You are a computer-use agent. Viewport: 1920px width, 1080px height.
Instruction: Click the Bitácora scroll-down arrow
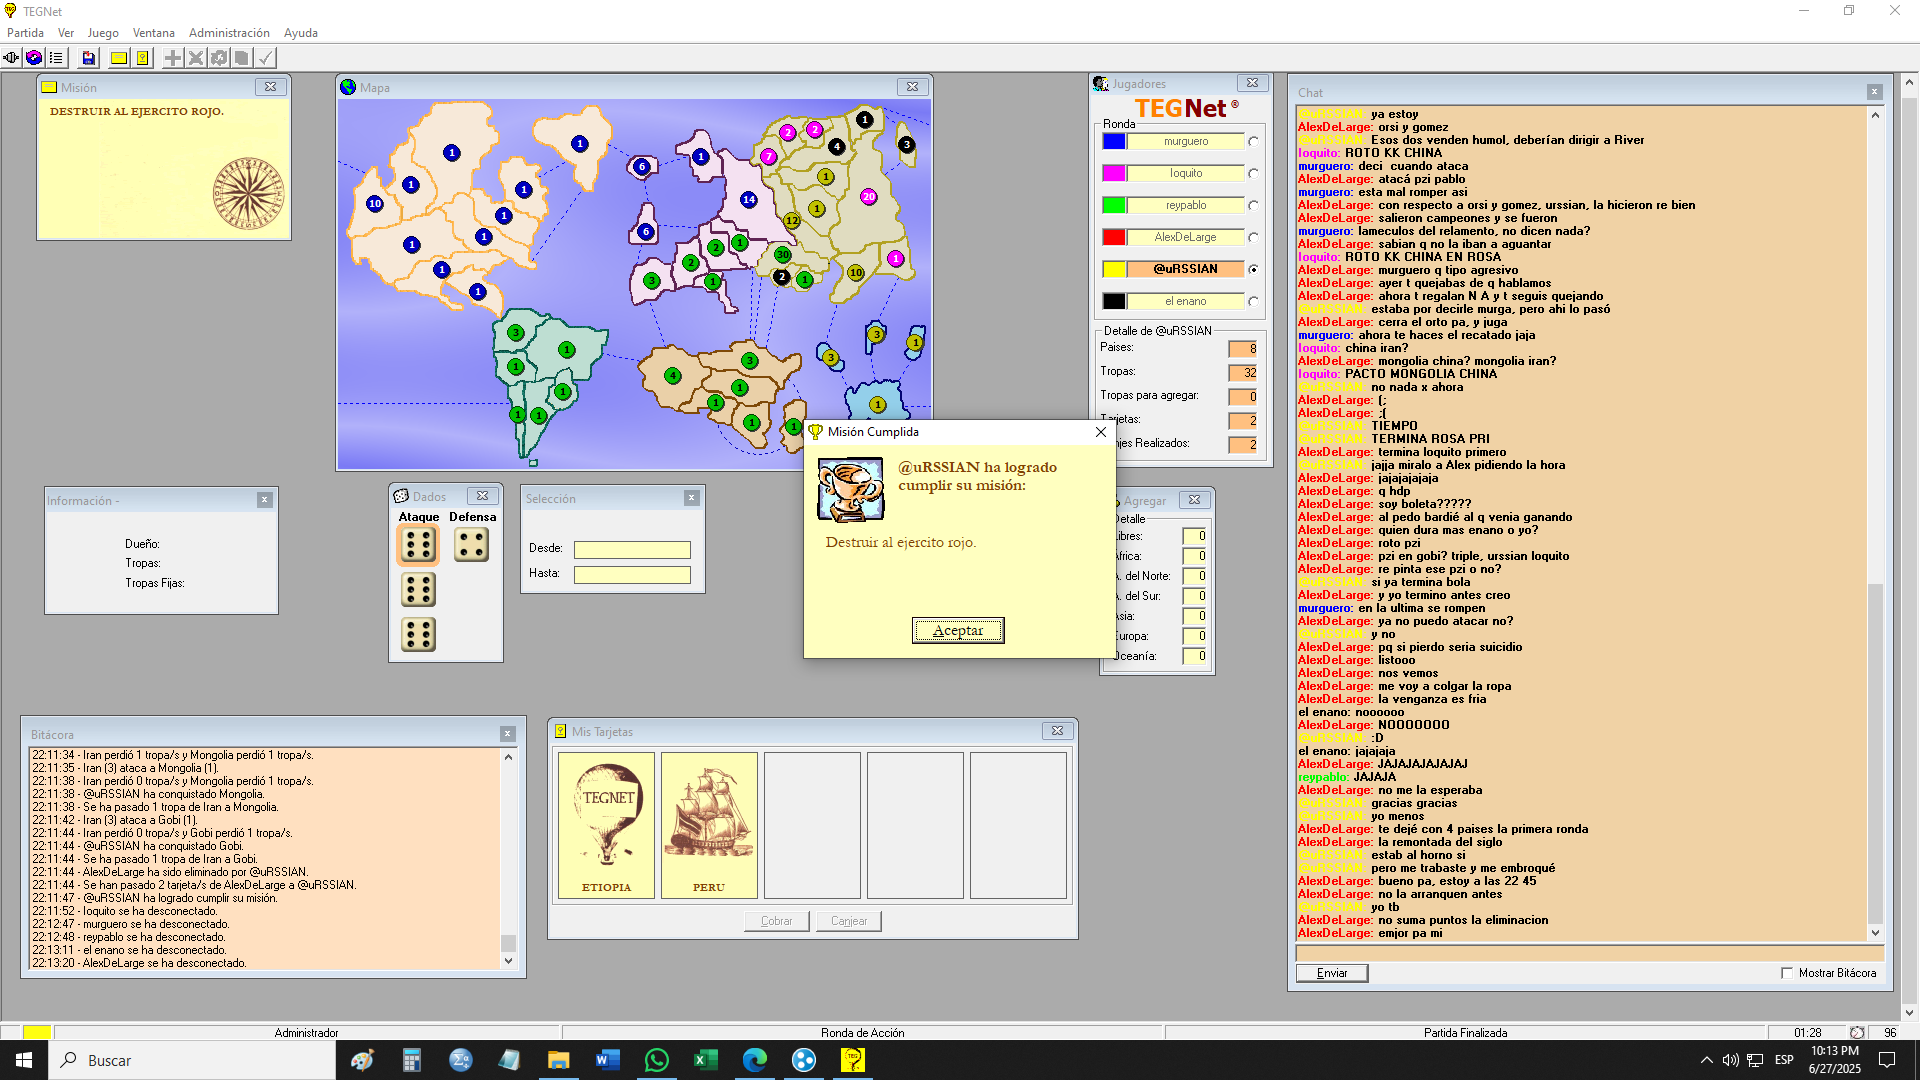coord(508,961)
